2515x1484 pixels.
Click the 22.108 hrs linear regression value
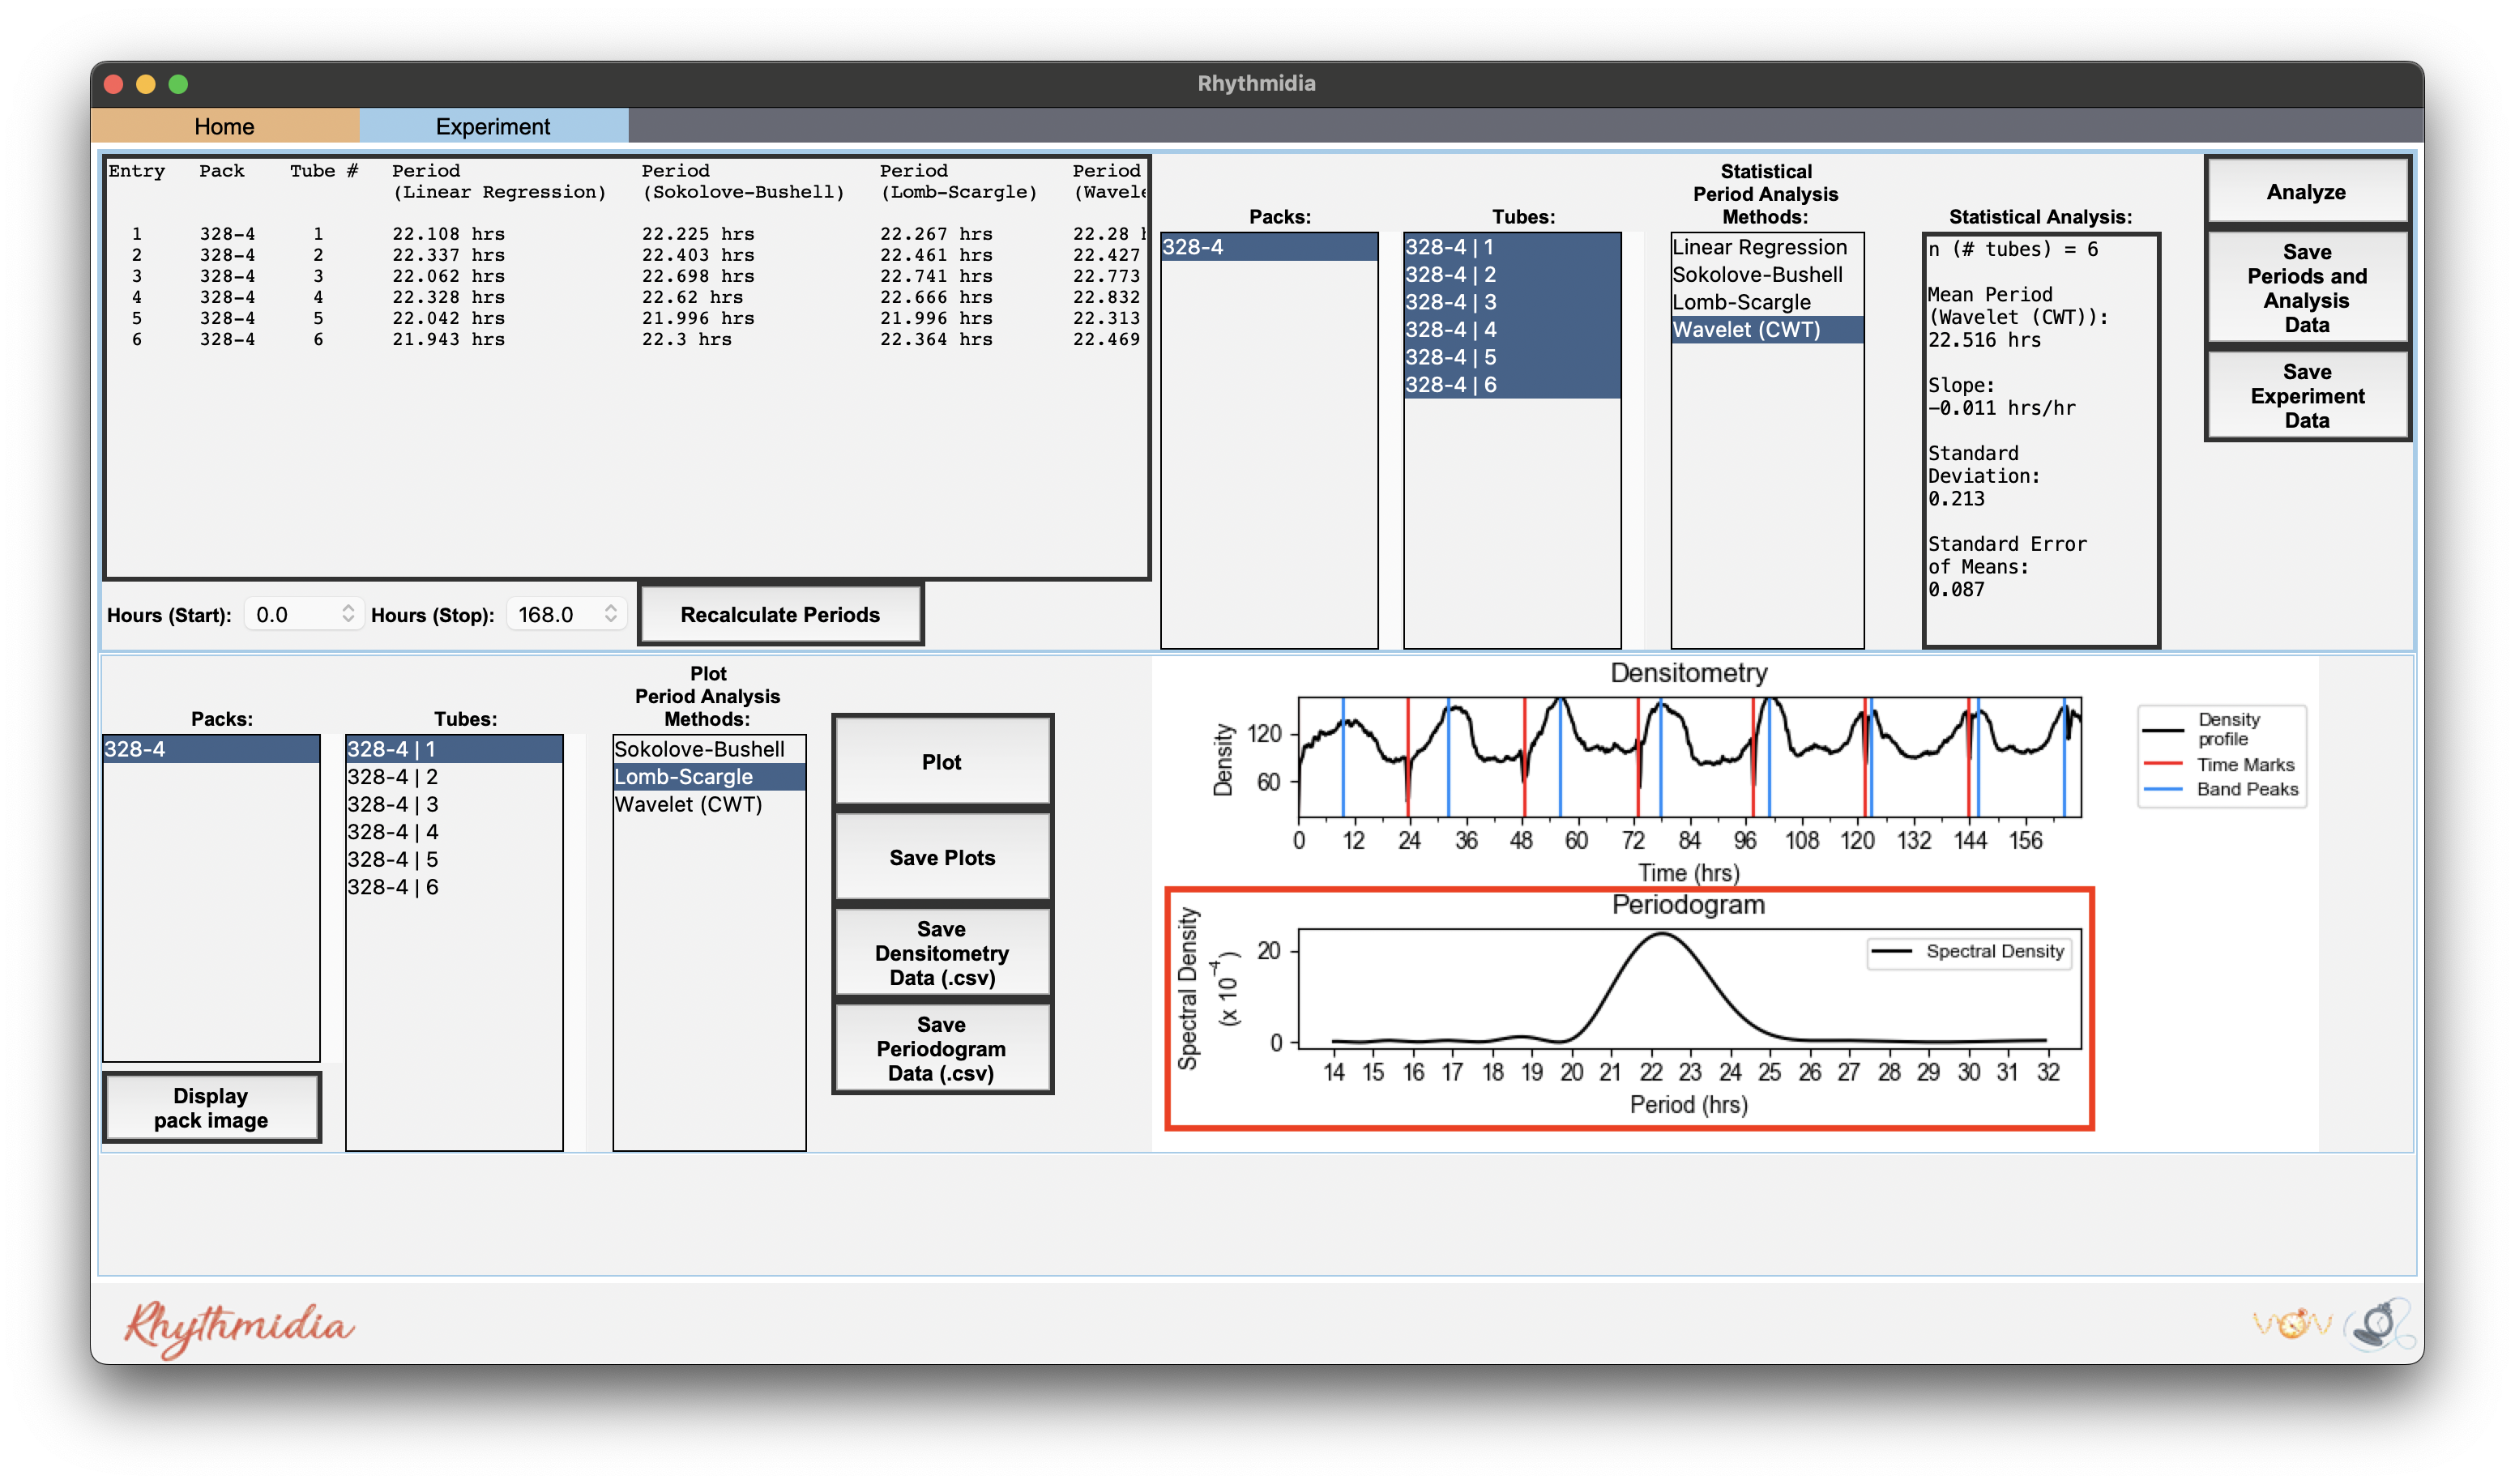(x=448, y=233)
